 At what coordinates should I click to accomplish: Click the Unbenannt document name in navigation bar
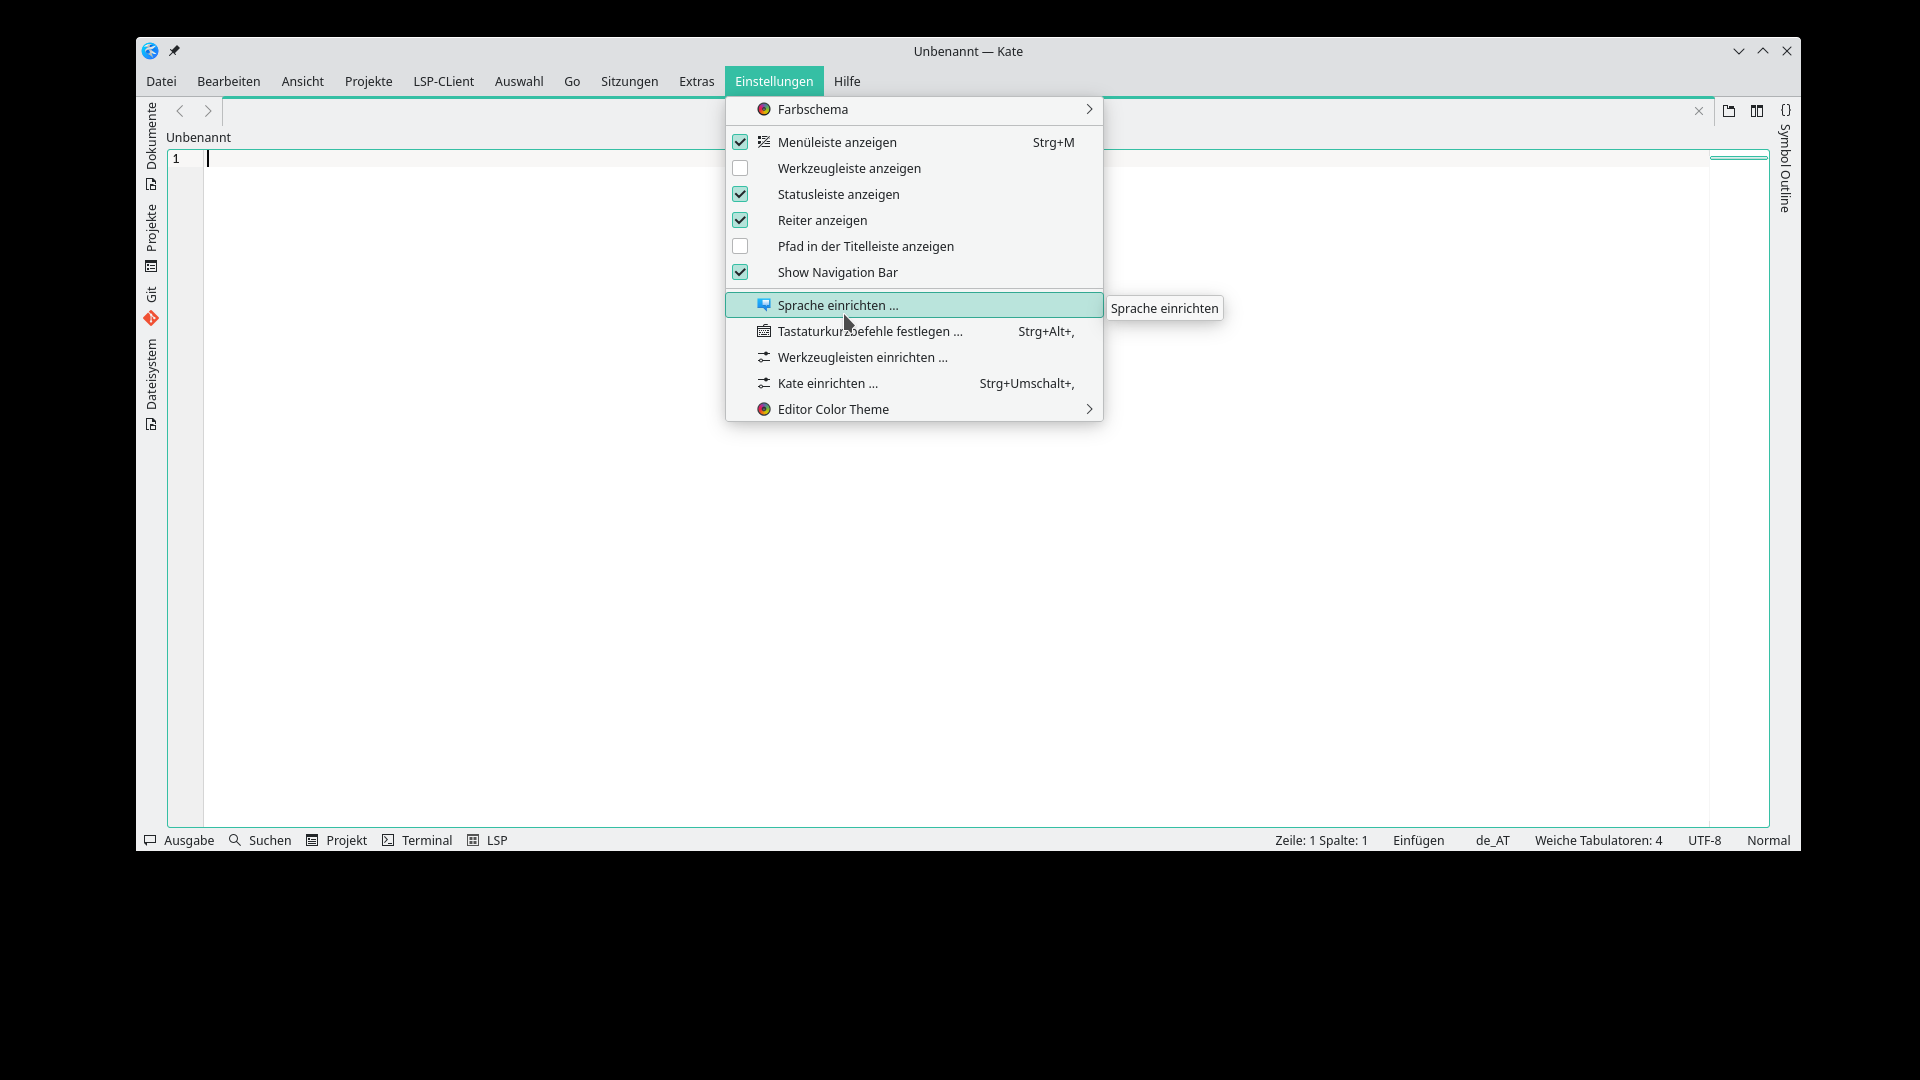[x=198, y=137]
